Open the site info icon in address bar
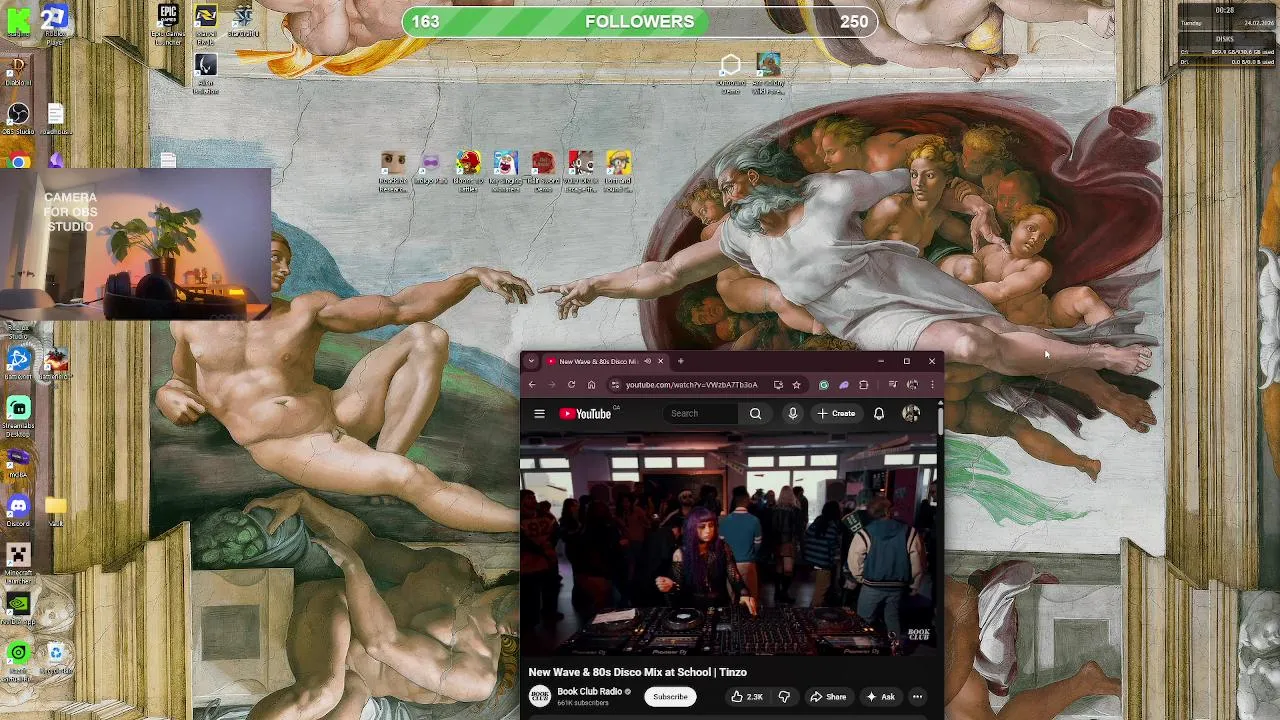This screenshot has height=720, width=1280. 615,384
